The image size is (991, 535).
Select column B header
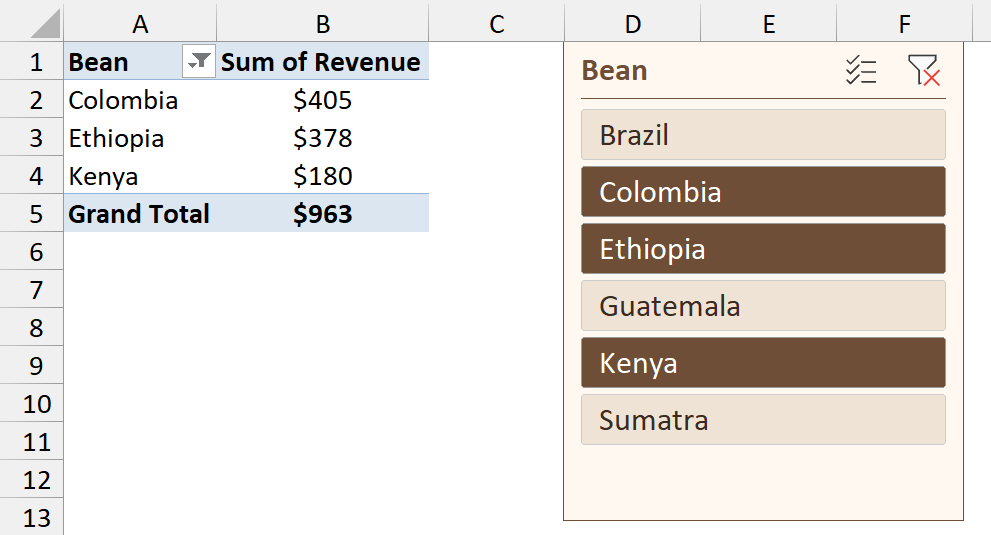[322, 23]
